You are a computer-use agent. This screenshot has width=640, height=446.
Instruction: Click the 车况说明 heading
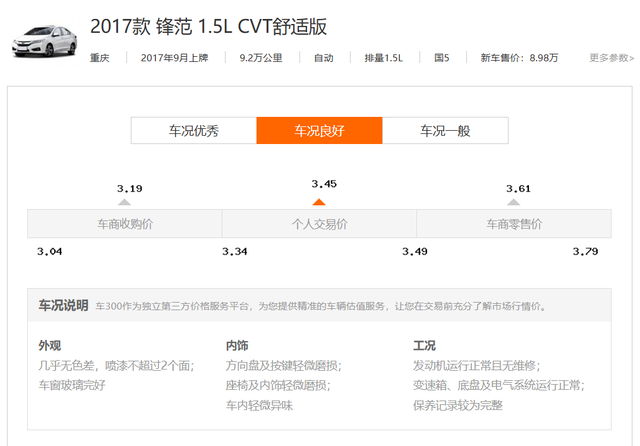coord(63,305)
